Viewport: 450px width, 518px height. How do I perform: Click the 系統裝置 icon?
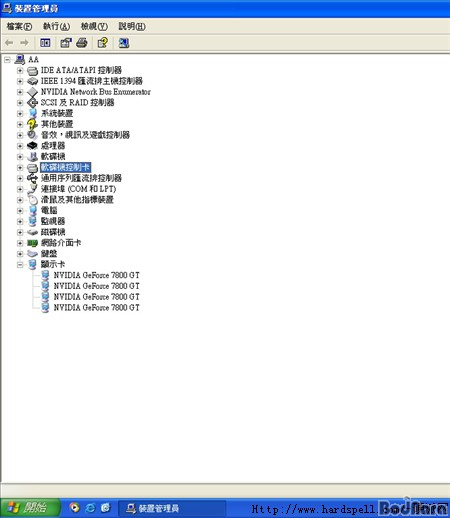[x=33, y=113]
